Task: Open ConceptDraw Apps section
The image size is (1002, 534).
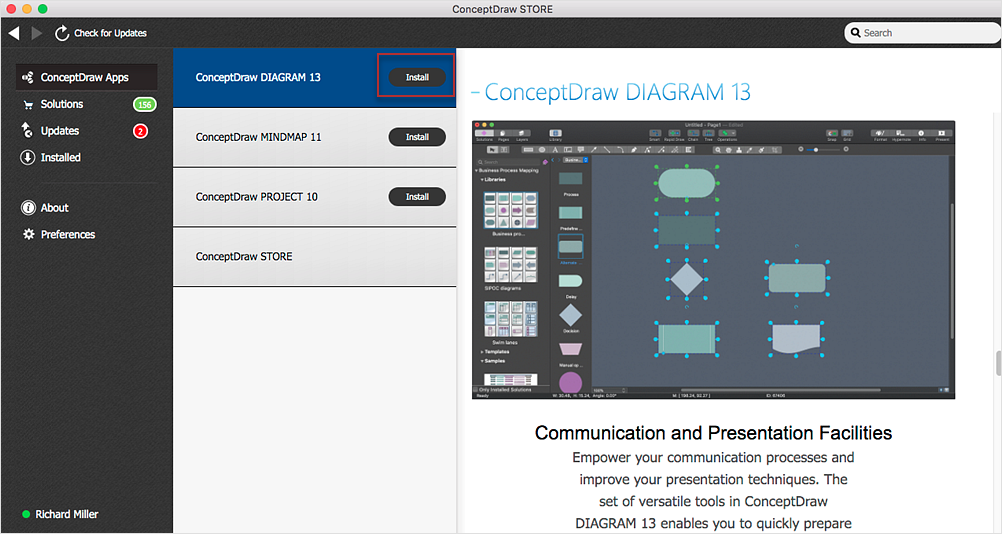Action: pyautogui.click(x=86, y=77)
